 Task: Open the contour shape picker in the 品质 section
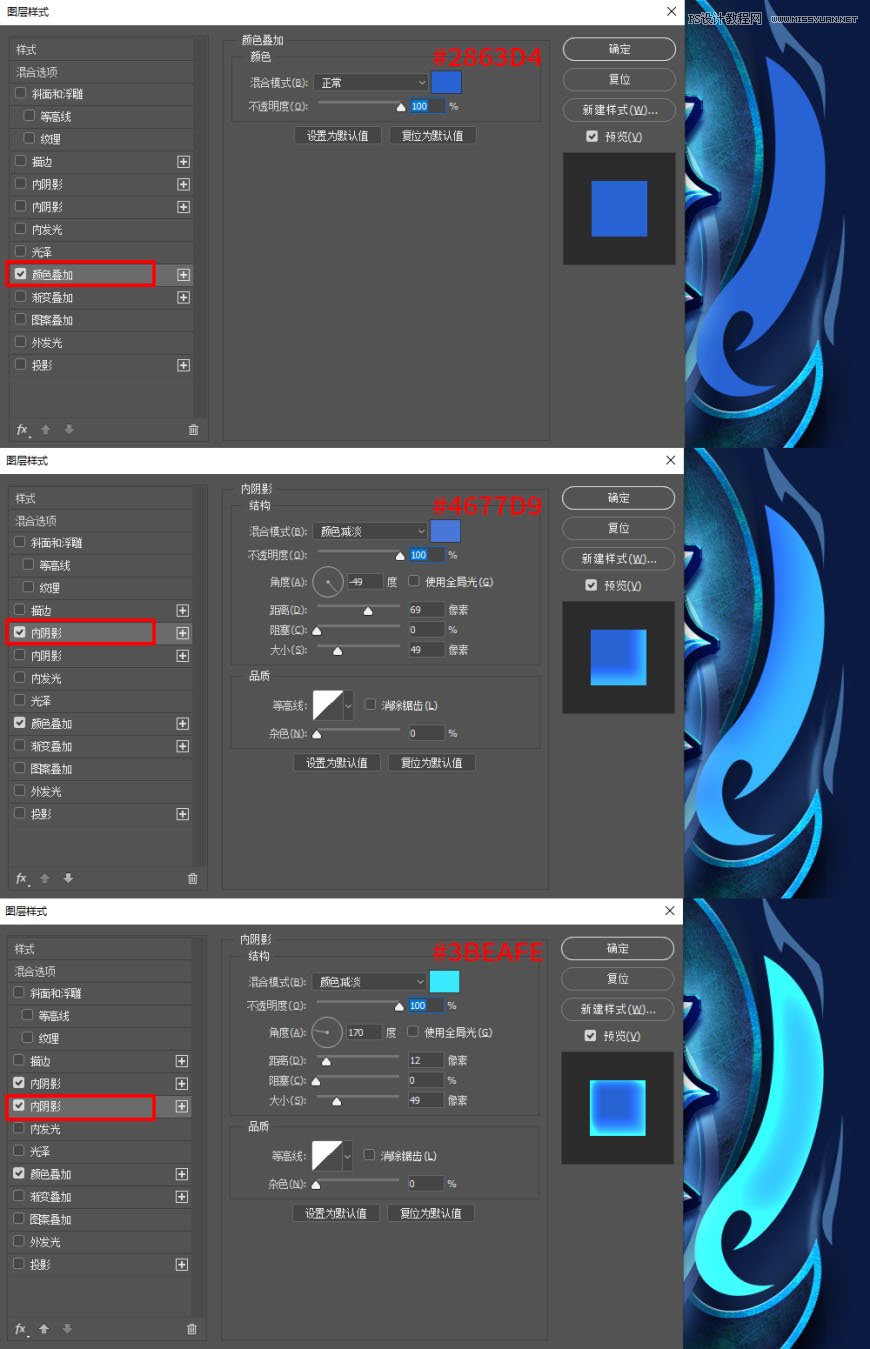[328, 704]
